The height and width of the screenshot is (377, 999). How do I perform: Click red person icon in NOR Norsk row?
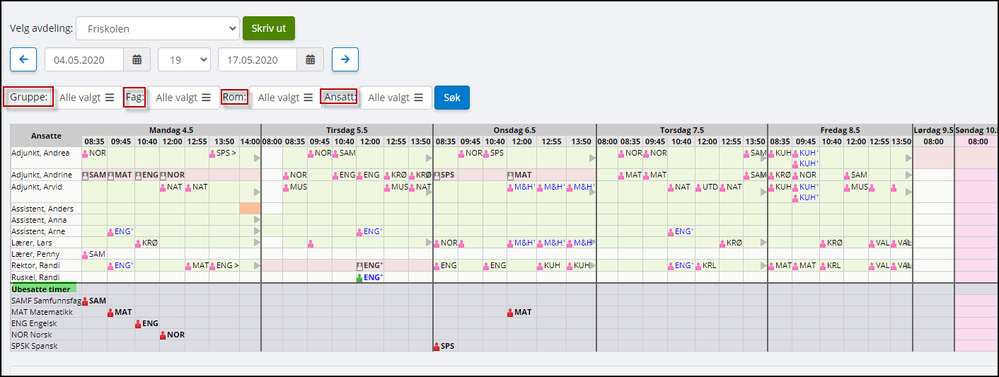[162, 335]
